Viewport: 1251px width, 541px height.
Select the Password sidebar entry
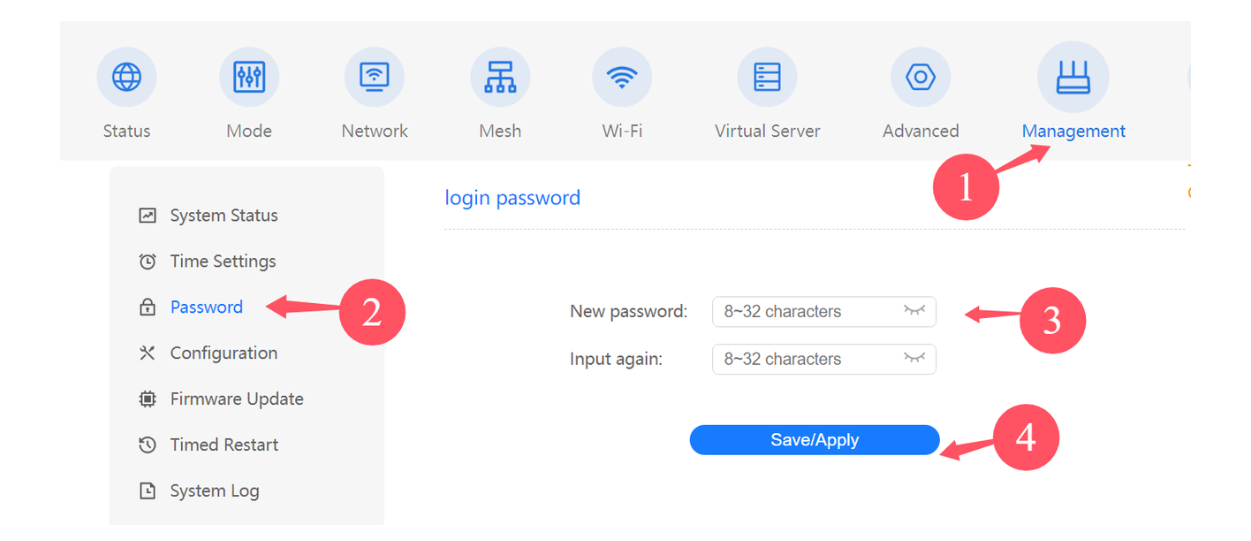191,307
